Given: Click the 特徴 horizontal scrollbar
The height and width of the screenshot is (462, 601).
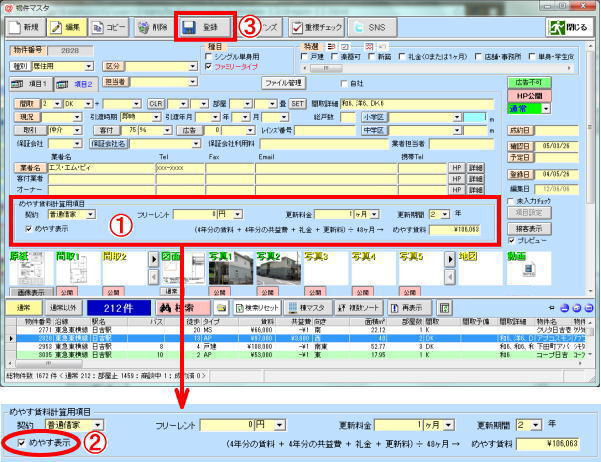Looking at the screenshot, I should [438, 68].
